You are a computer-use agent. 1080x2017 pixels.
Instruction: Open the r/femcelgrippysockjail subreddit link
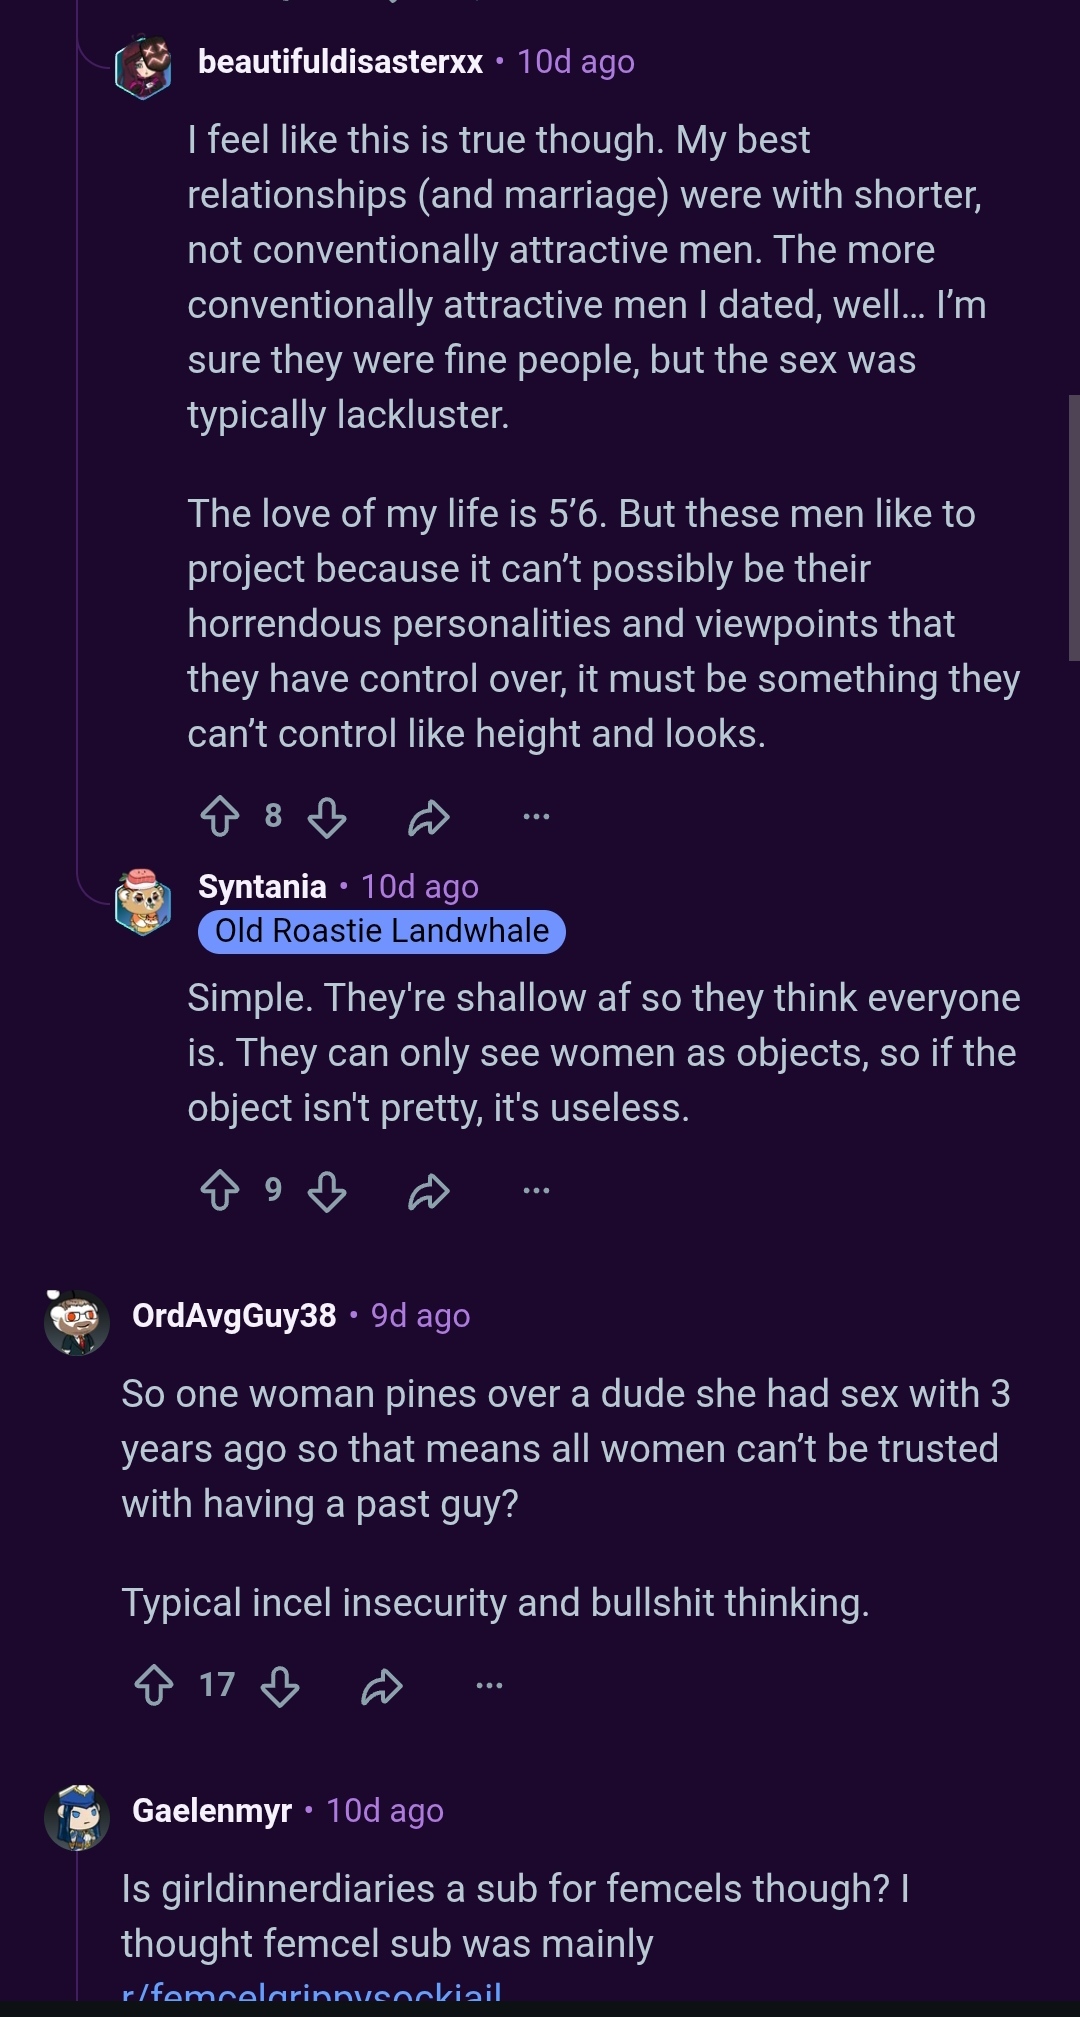pos(311,1990)
